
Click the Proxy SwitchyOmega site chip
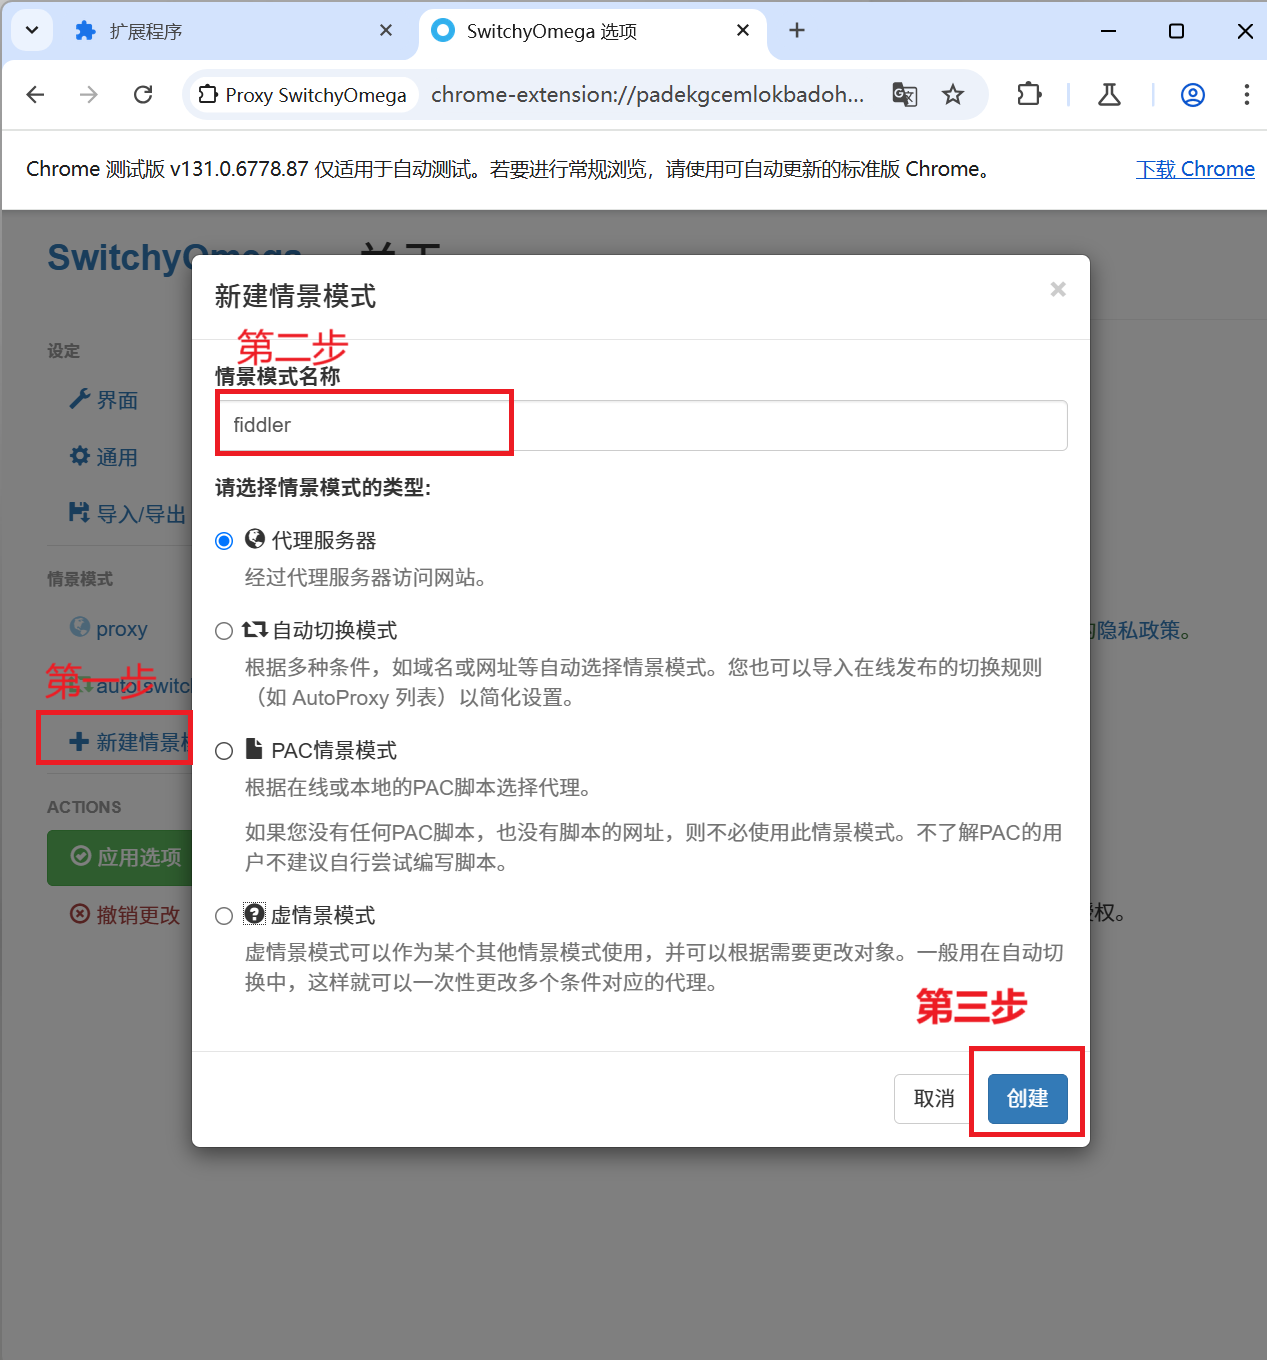[x=303, y=95]
